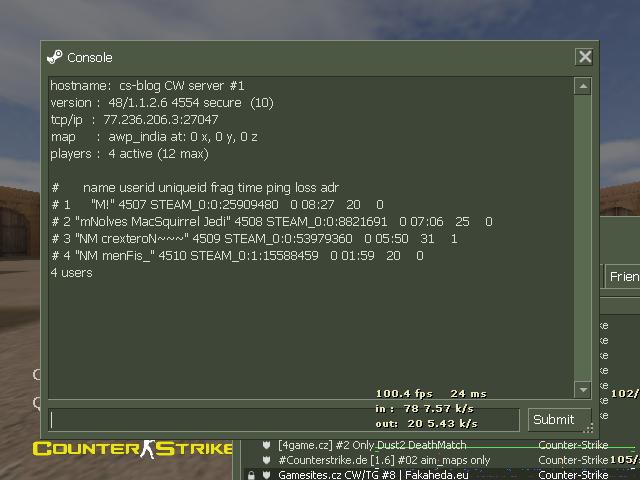
Task: Click the Console title bar text
Action: coord(90,58)
